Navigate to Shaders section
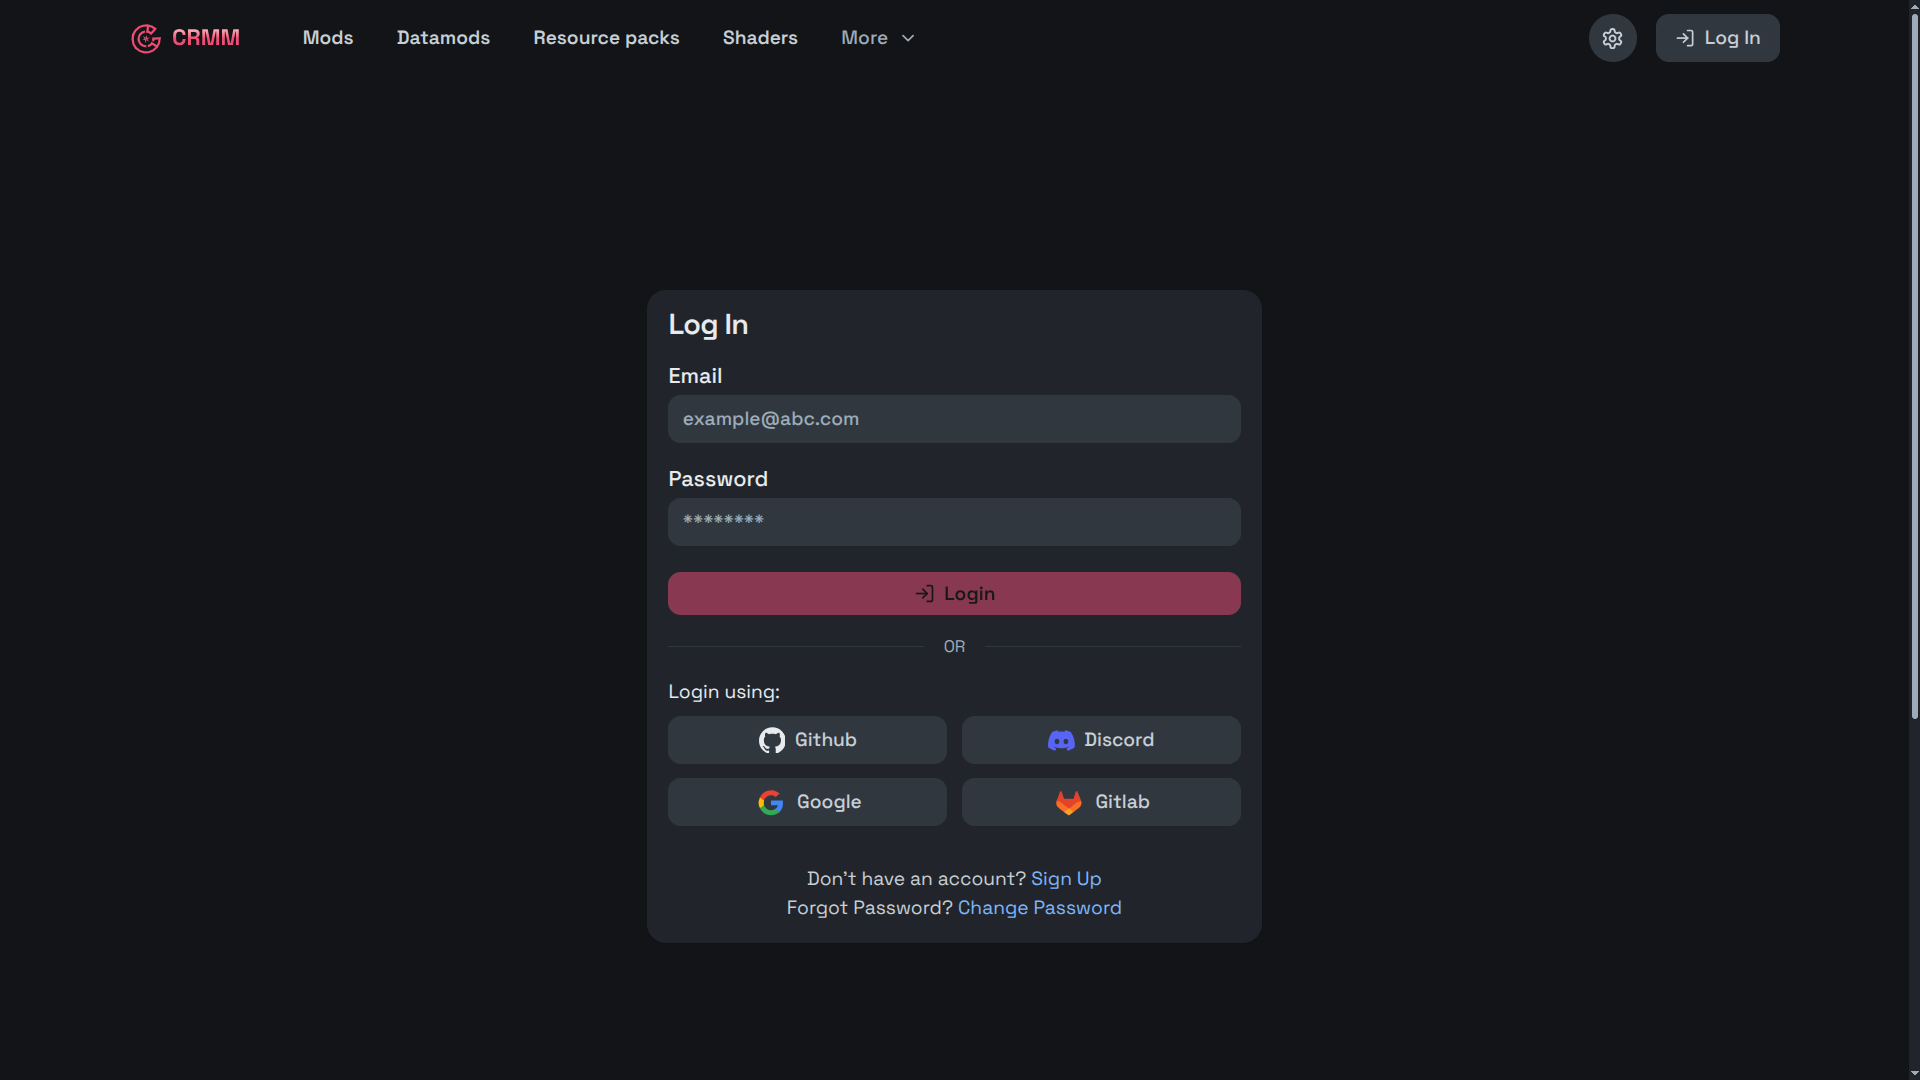The width and height of the screenshot is (1920, 1080). click(760, 38)
